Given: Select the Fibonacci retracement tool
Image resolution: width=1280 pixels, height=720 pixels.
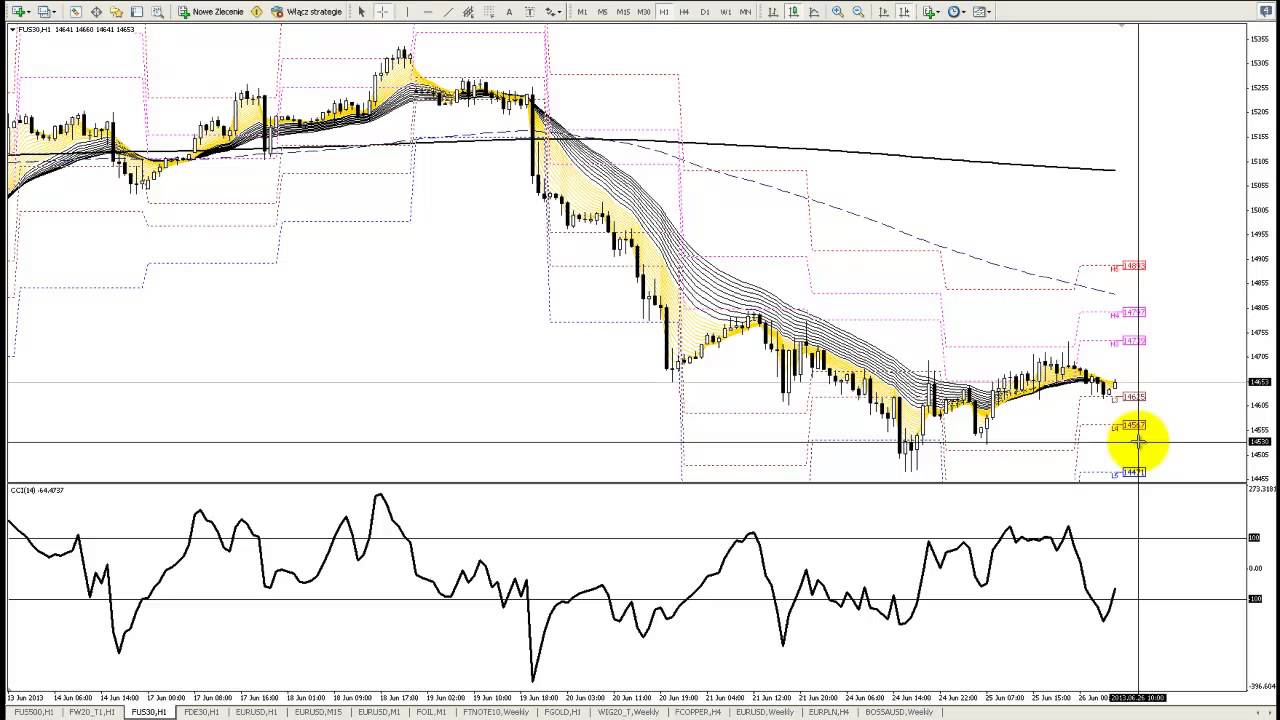Looking at the screenshot, I should pyautogui.click(x=489, y=12).
